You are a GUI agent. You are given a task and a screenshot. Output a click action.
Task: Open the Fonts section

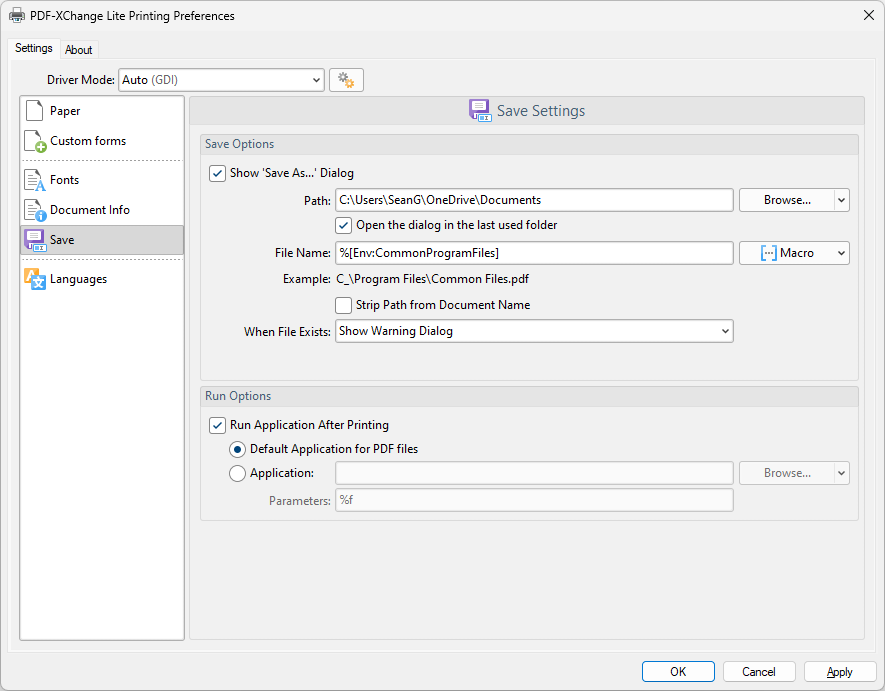click(102, 180)
